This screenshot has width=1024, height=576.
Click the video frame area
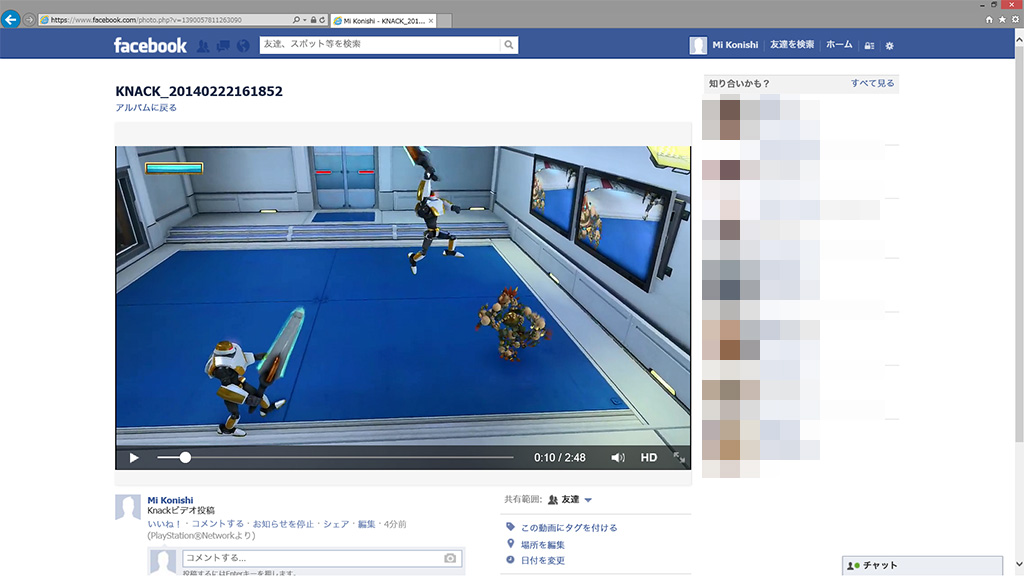[403, 296]
